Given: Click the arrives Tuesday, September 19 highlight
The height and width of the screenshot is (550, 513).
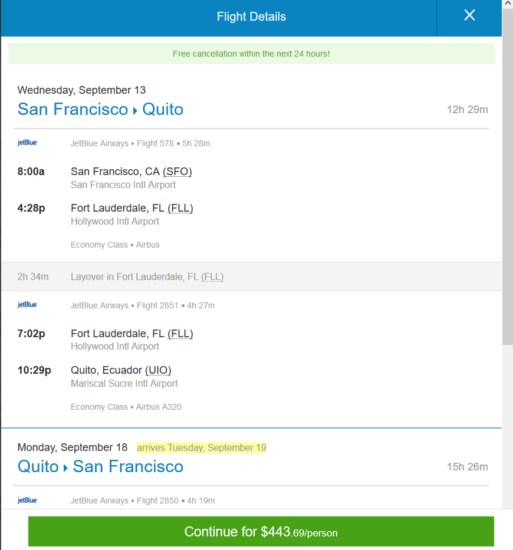Looking at the screenshot, I should point(201,448).
